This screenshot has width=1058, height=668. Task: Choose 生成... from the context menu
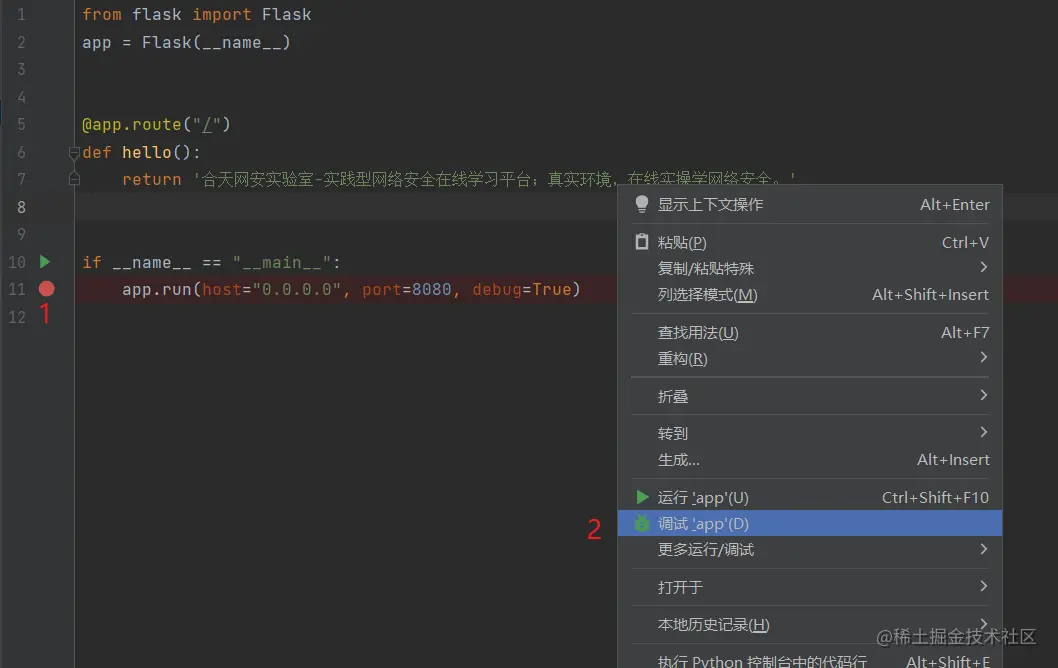tap(810, 460)
